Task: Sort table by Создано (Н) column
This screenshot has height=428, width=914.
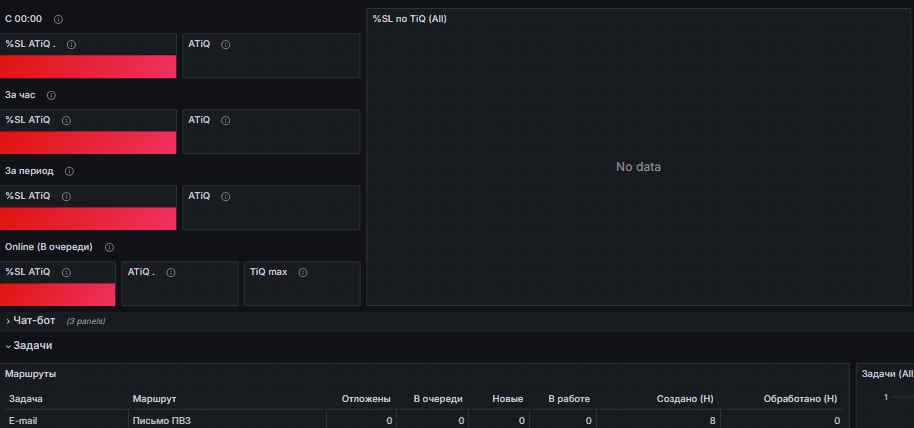Action: click(685, 399)
